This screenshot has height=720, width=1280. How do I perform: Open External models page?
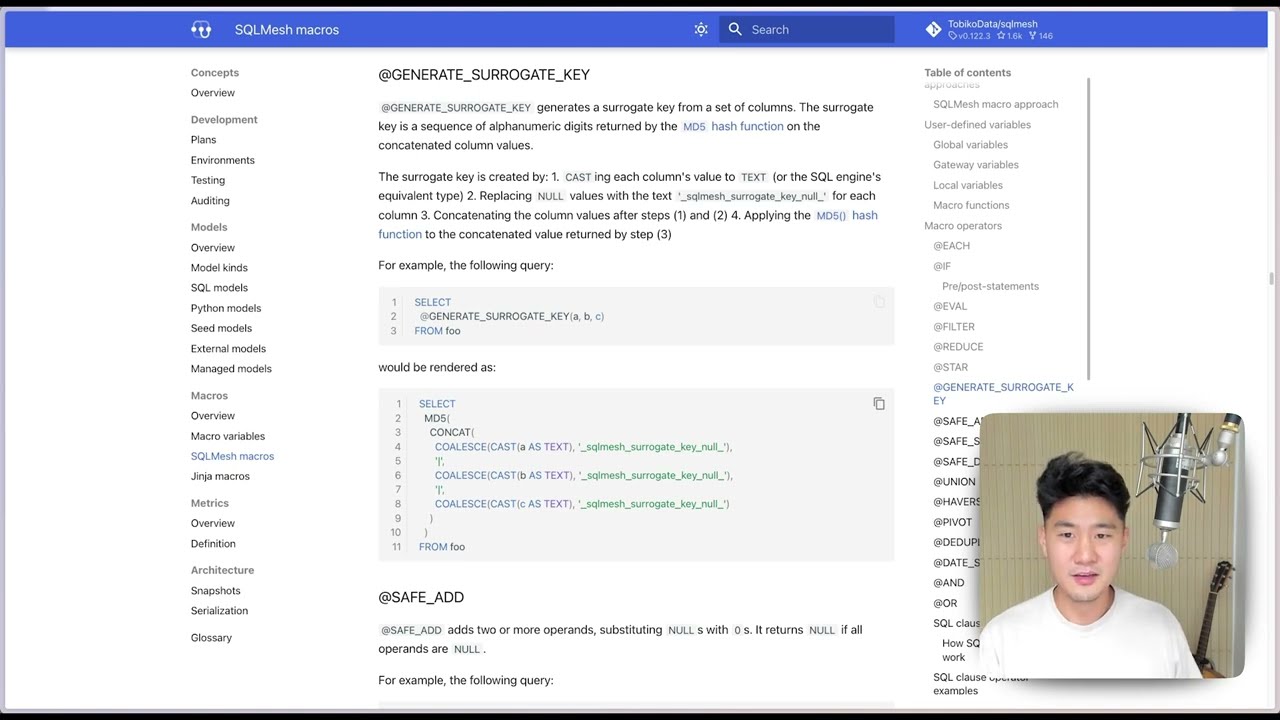(x=228, y=349)
